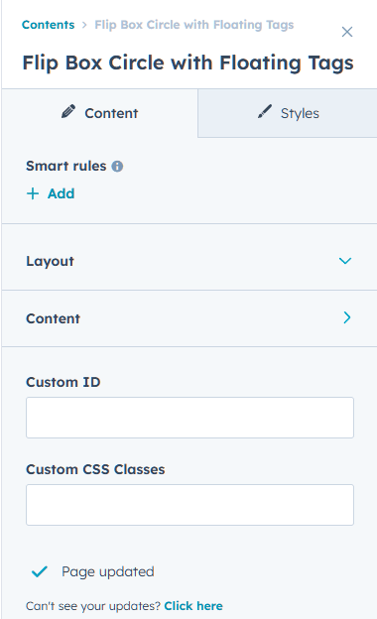This screenshot has width=377, height=619.
Task: Click the plus icon next to Add
Action: [33, 193]
